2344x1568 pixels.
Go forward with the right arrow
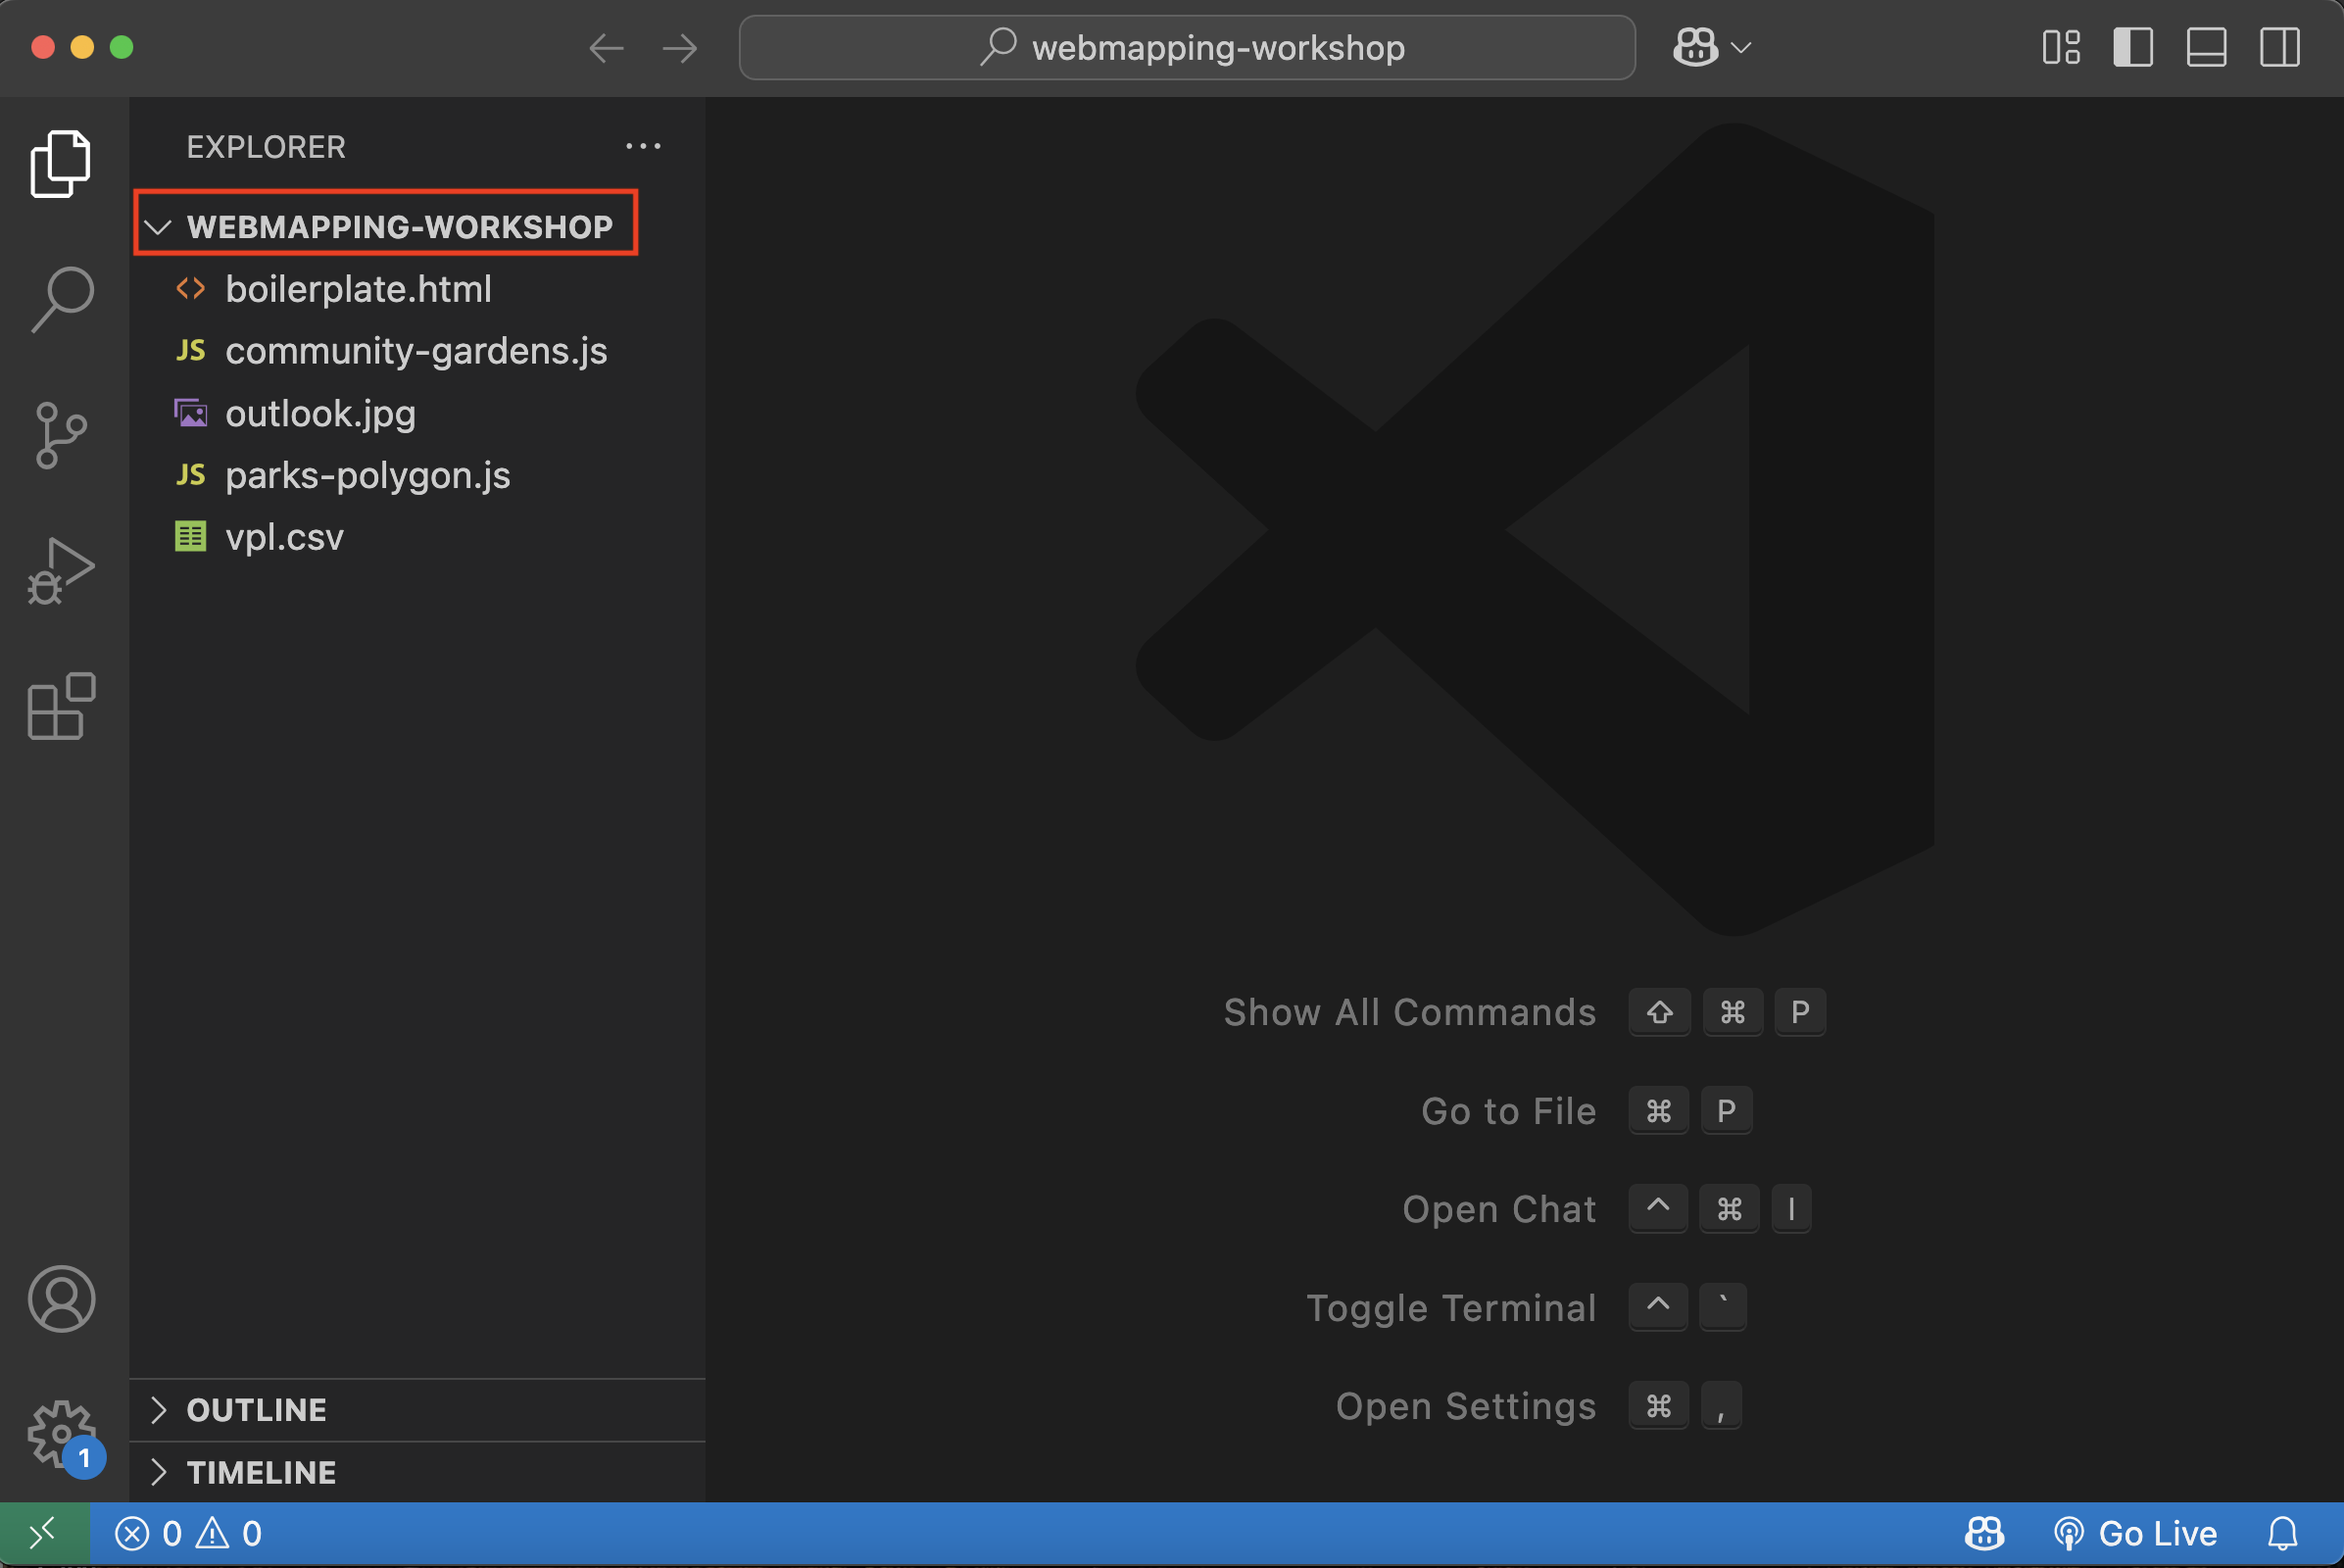coord(680,48)
